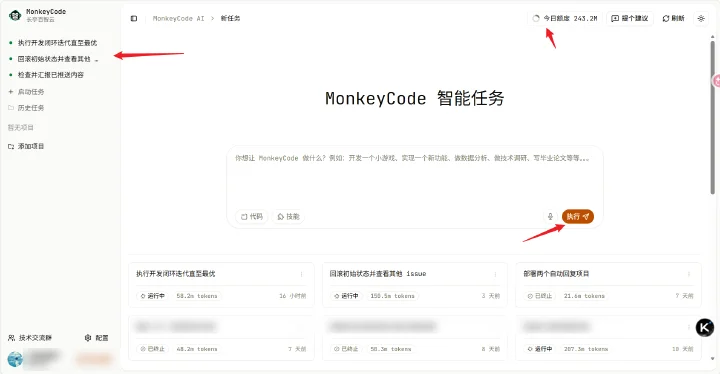The image size is (720, 374).
Task: Open more menu on 执行开发闭环迭代直至最优 card
Action: [302, 274]
